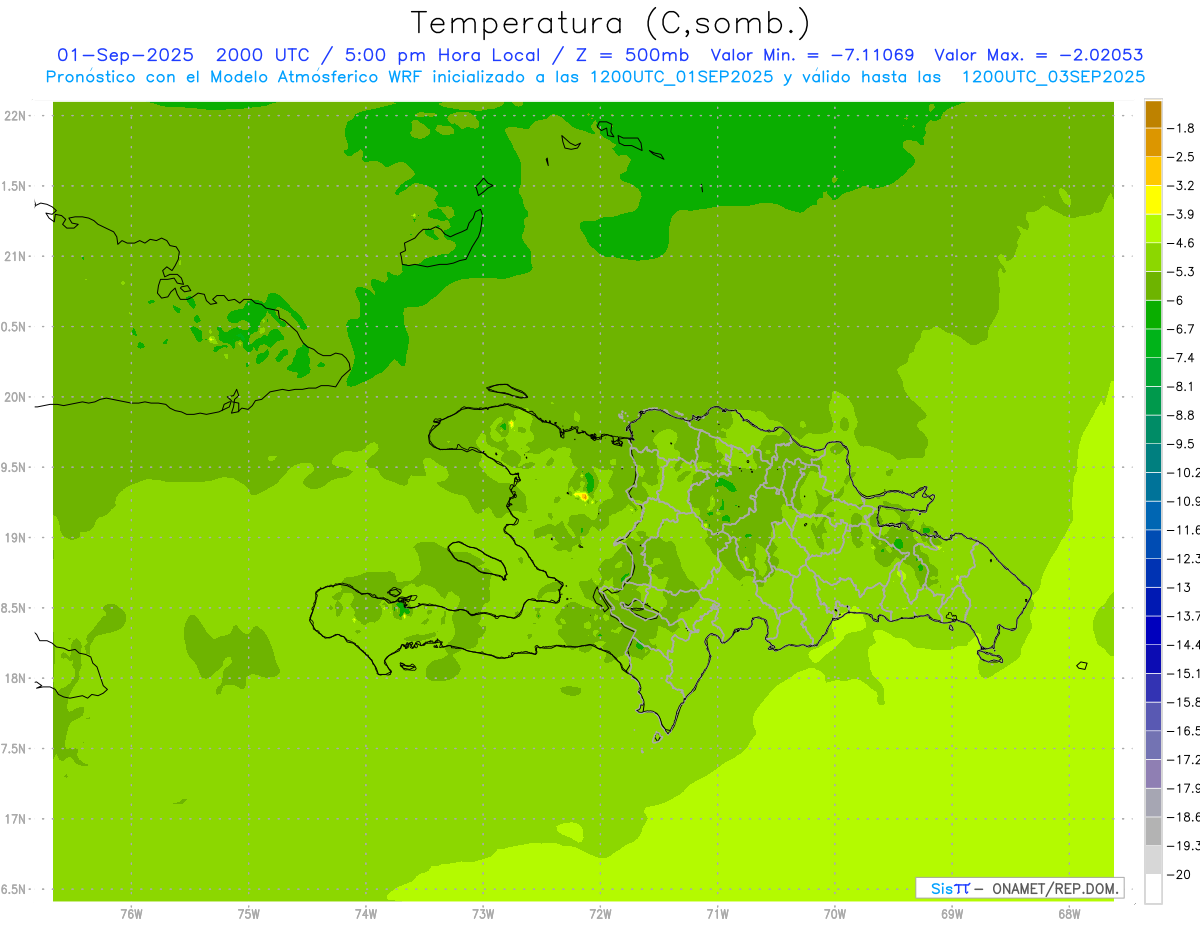The width and height of the screenshot is (1200, 927).
Task: Click the '1200UTC_03SEP2025' valid-until text
Action: (x=1053, y=77)
